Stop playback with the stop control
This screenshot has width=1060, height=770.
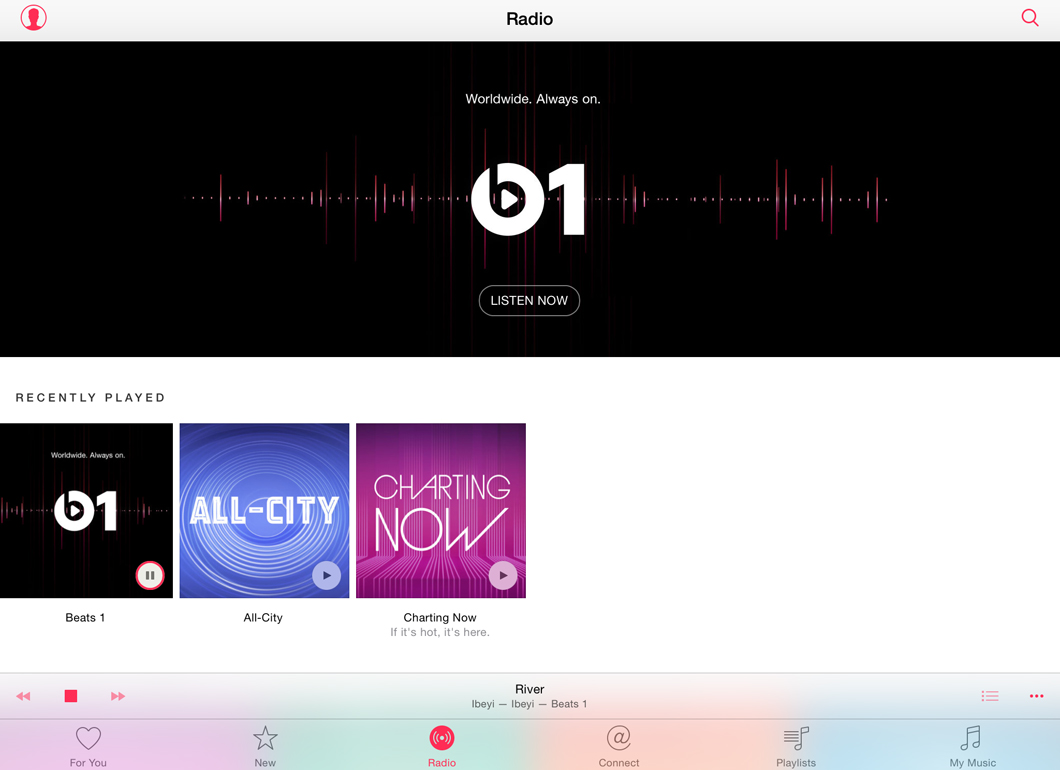(71, 695)
